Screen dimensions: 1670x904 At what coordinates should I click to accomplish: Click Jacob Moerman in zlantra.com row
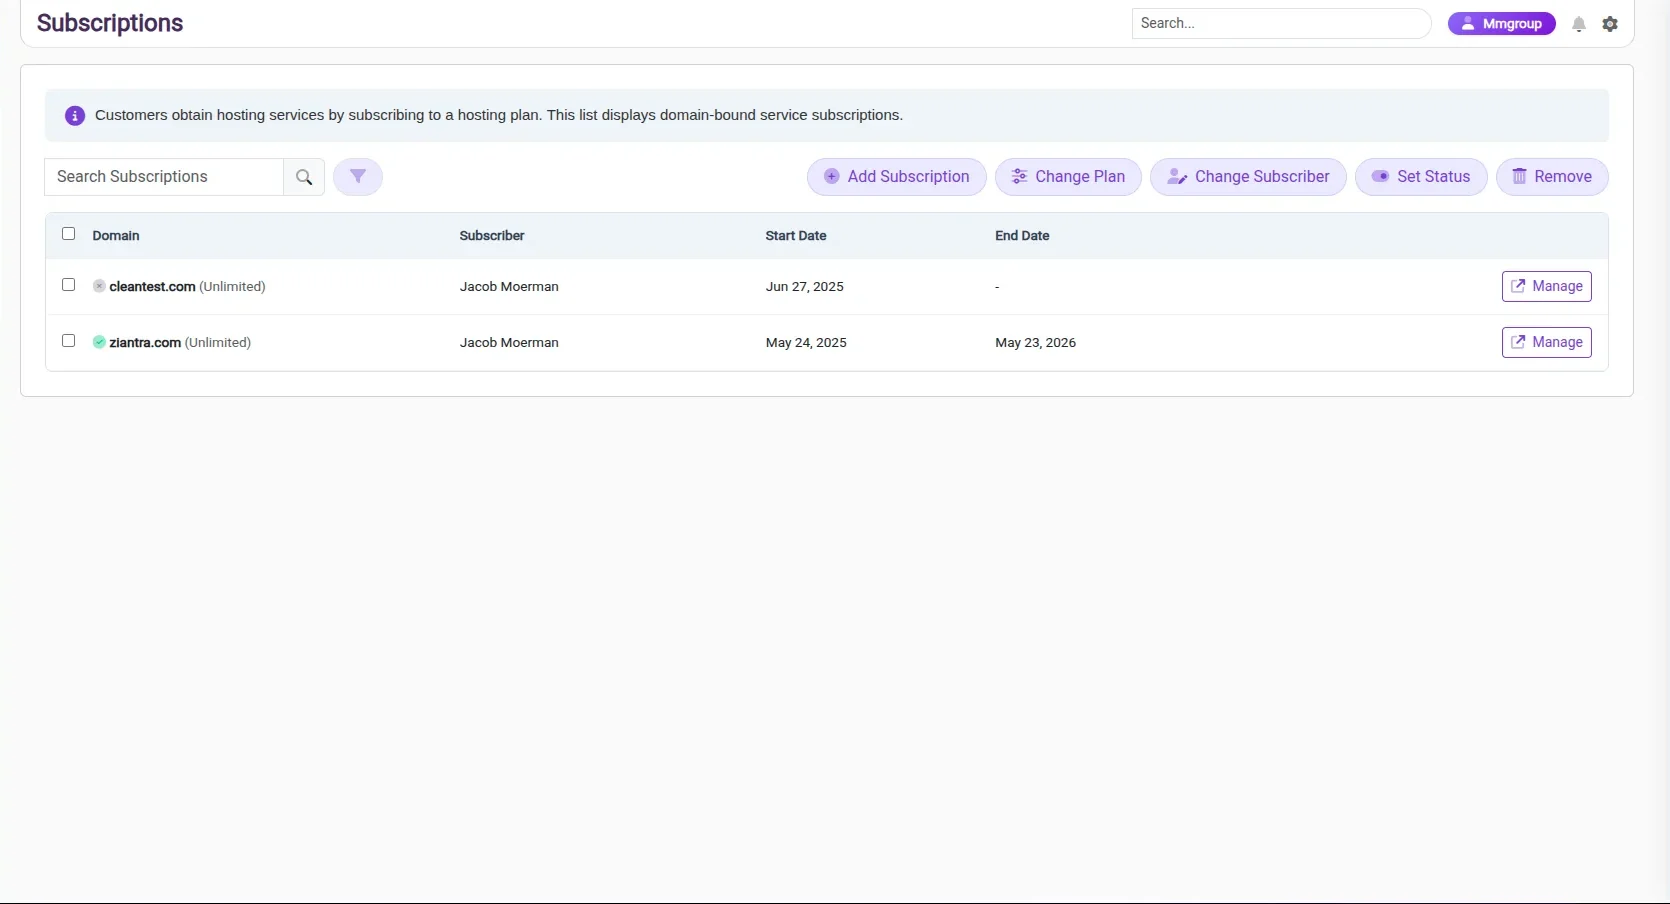click(509, 342)
